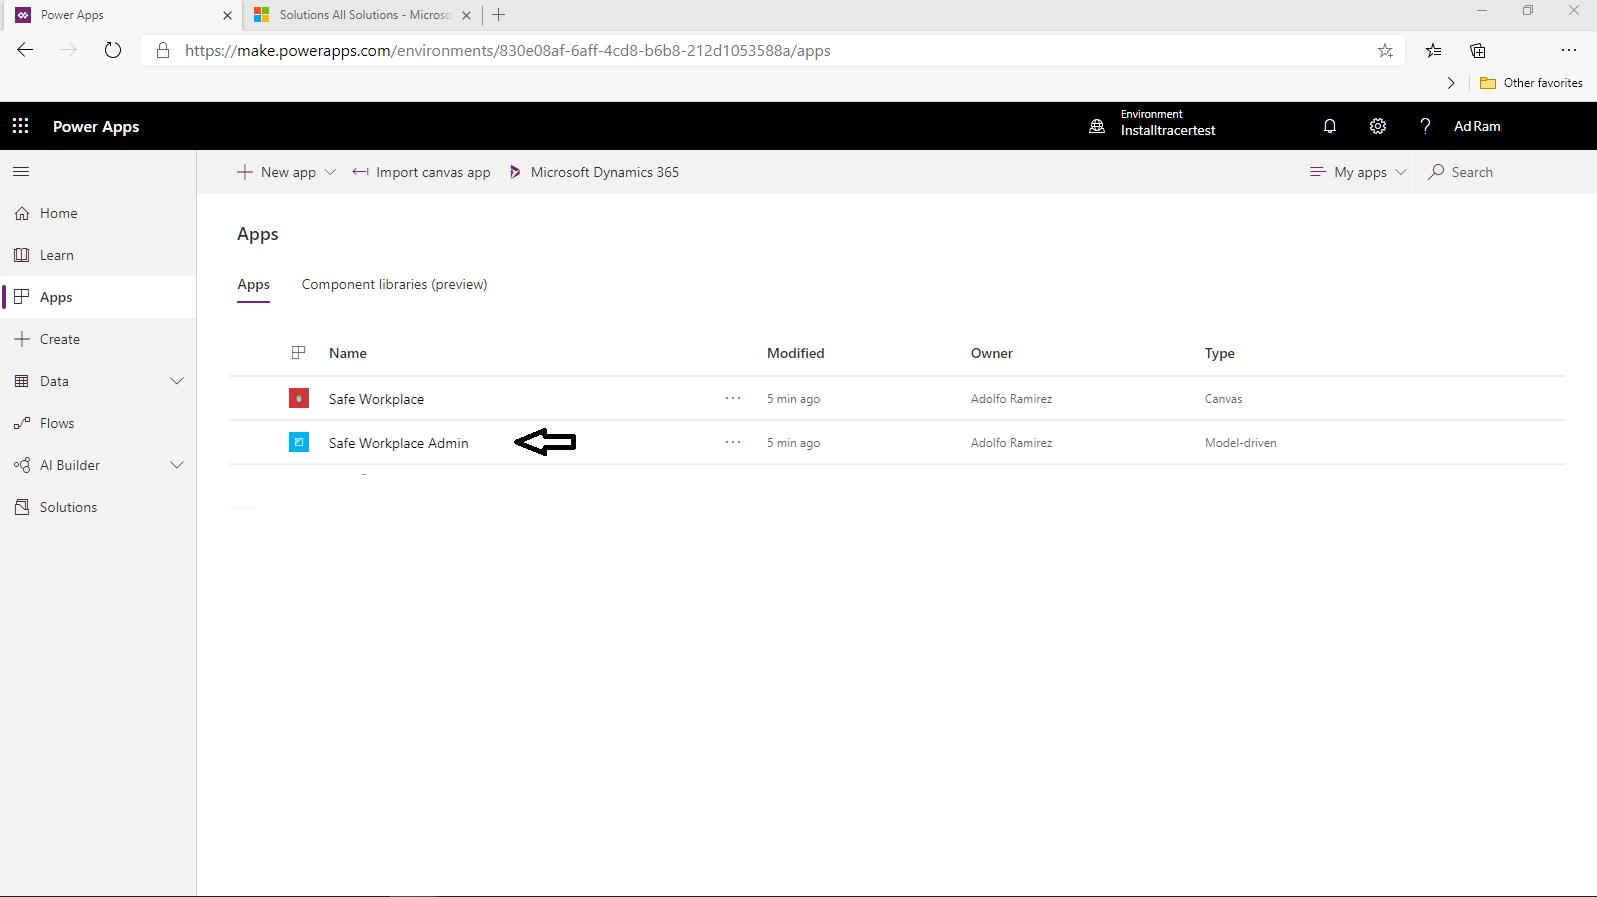
Task: Sort by the Modified column header
Action: [x=795, y=353]
